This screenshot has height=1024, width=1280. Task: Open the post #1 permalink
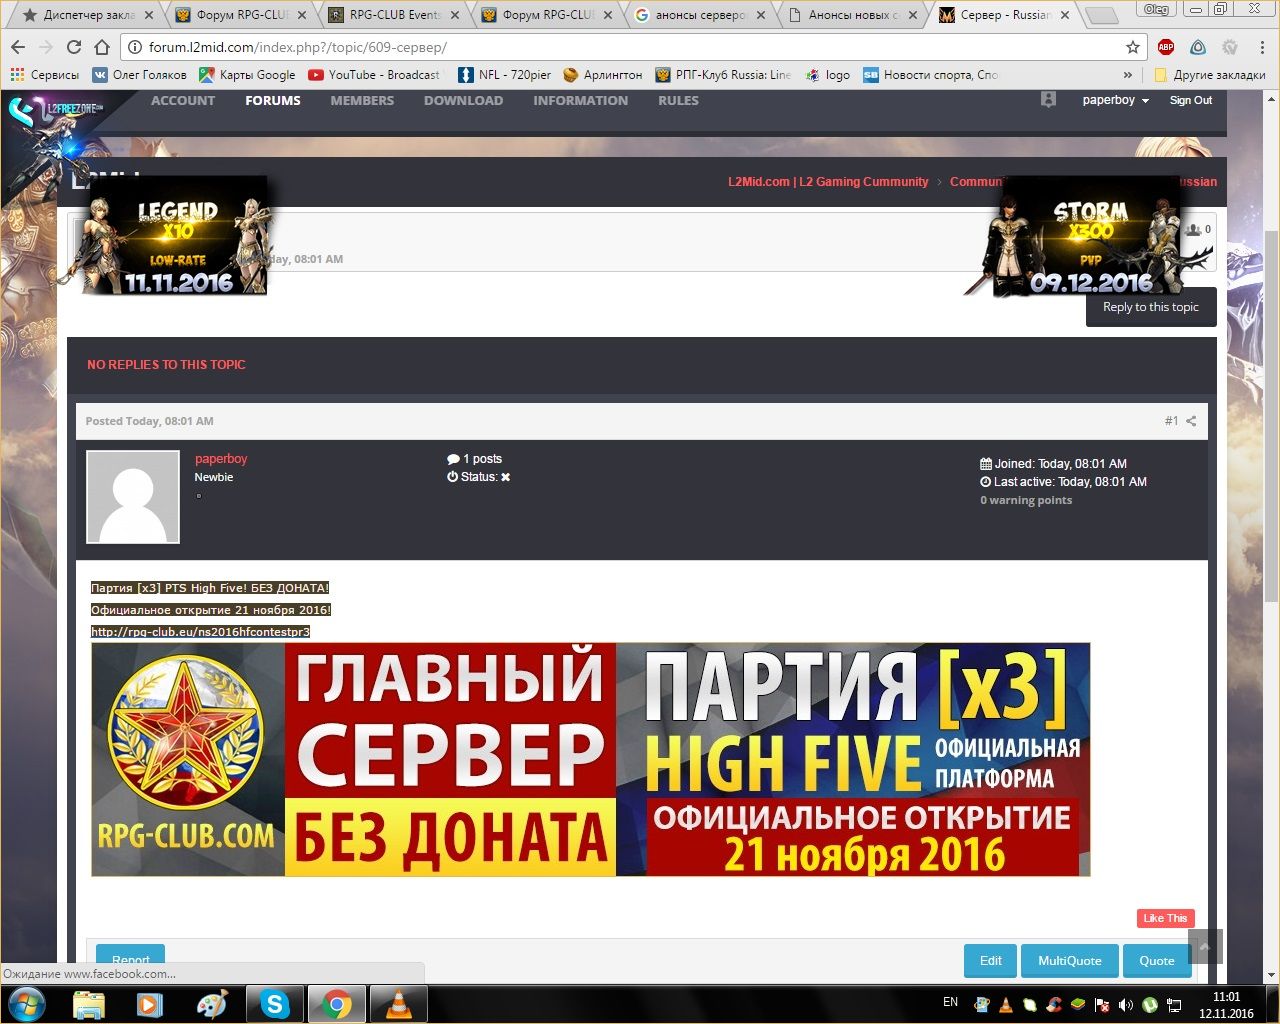(1171, 421)
